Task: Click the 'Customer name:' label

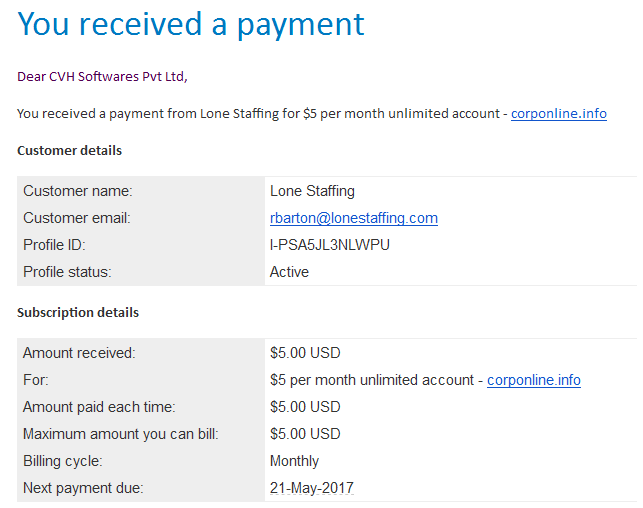Action: coord(78,191)
